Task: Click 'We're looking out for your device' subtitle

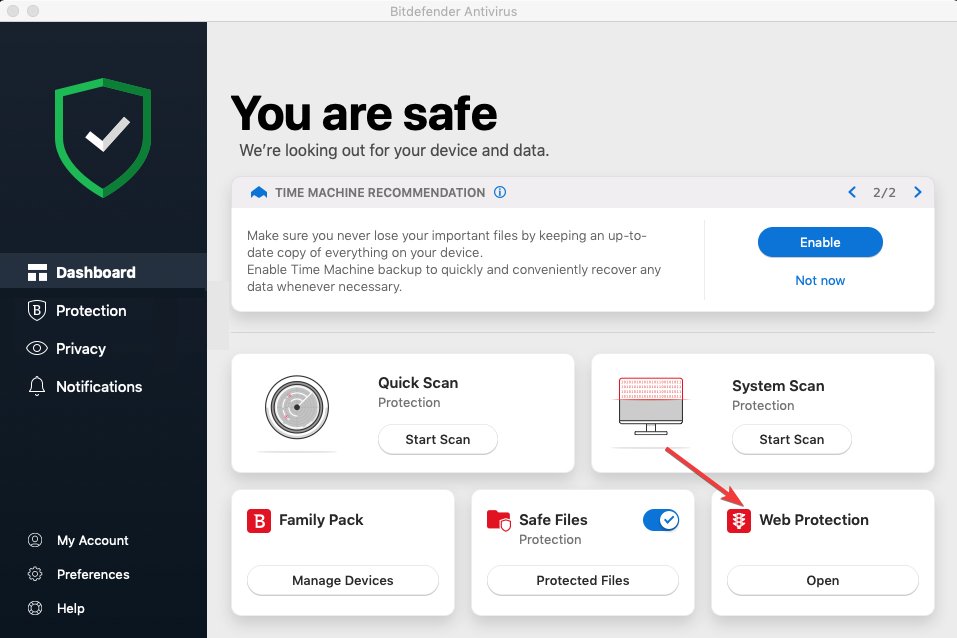Action: [394, 150]
